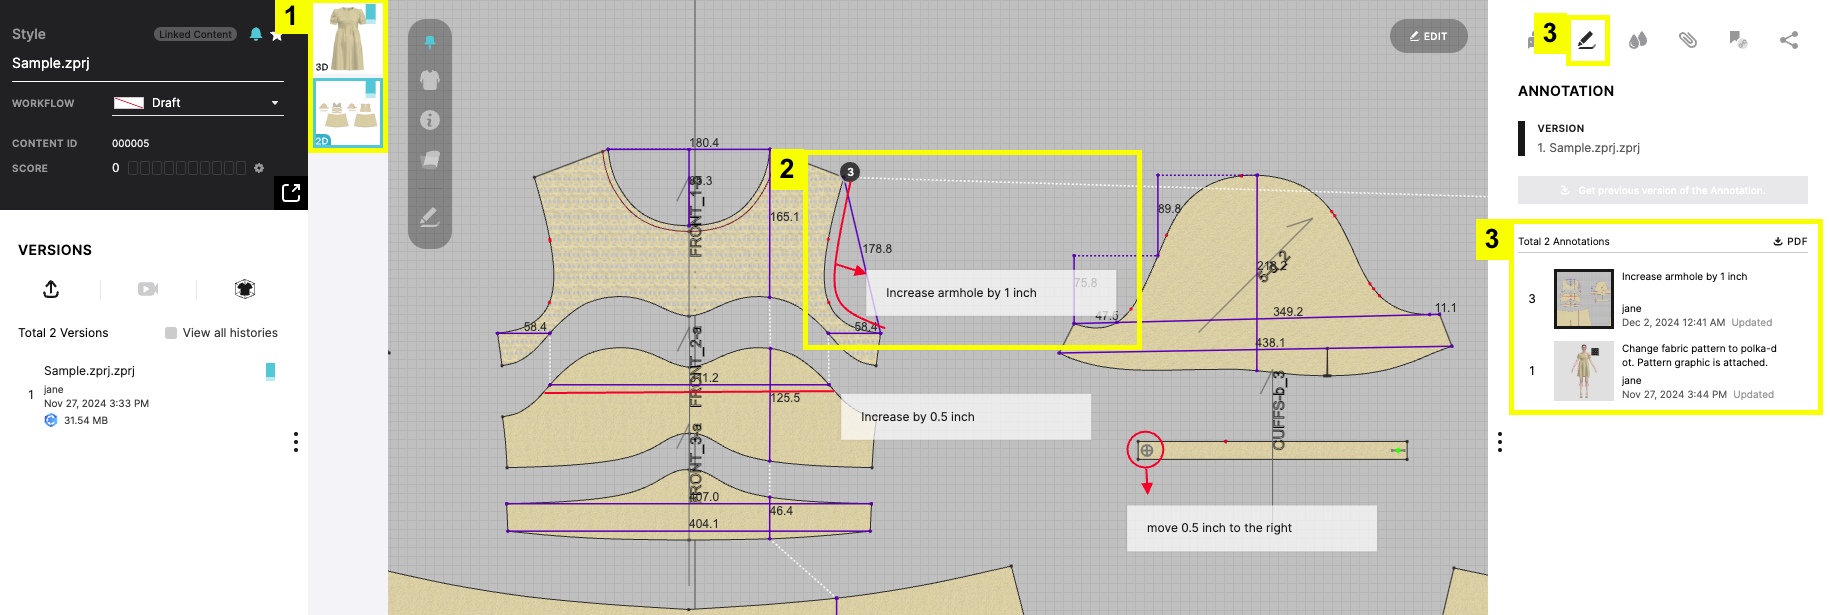Click the 1. Sample.zprj.zprj version label
Viewport: 1830px width, 615px height.
coord(1588,148)
